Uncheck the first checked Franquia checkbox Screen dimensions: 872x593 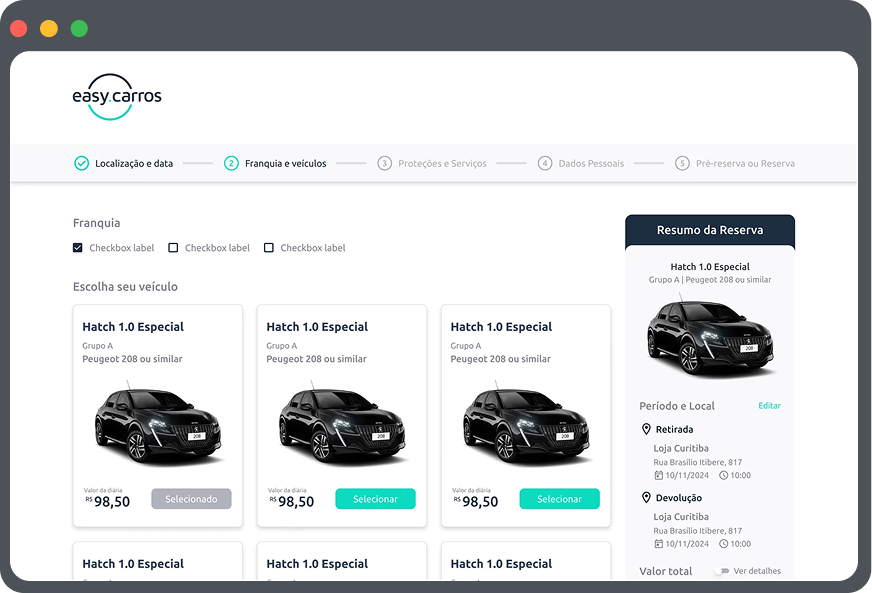78,248
